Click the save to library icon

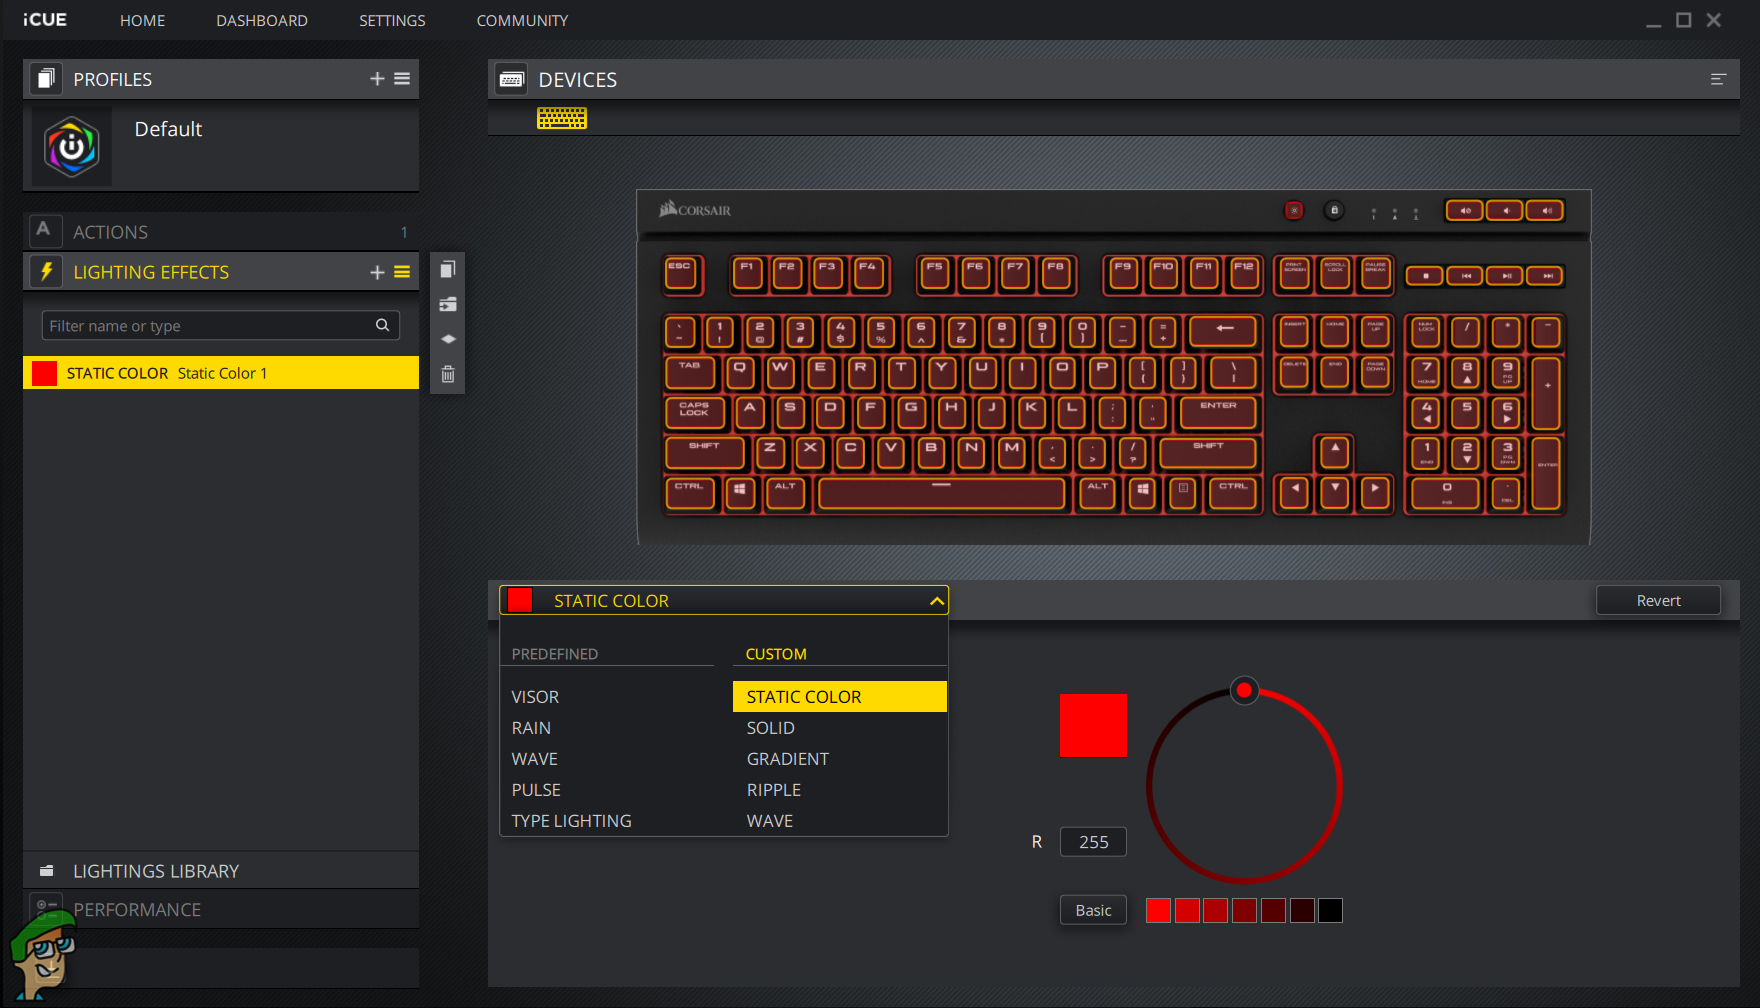(x=448, y=304)
